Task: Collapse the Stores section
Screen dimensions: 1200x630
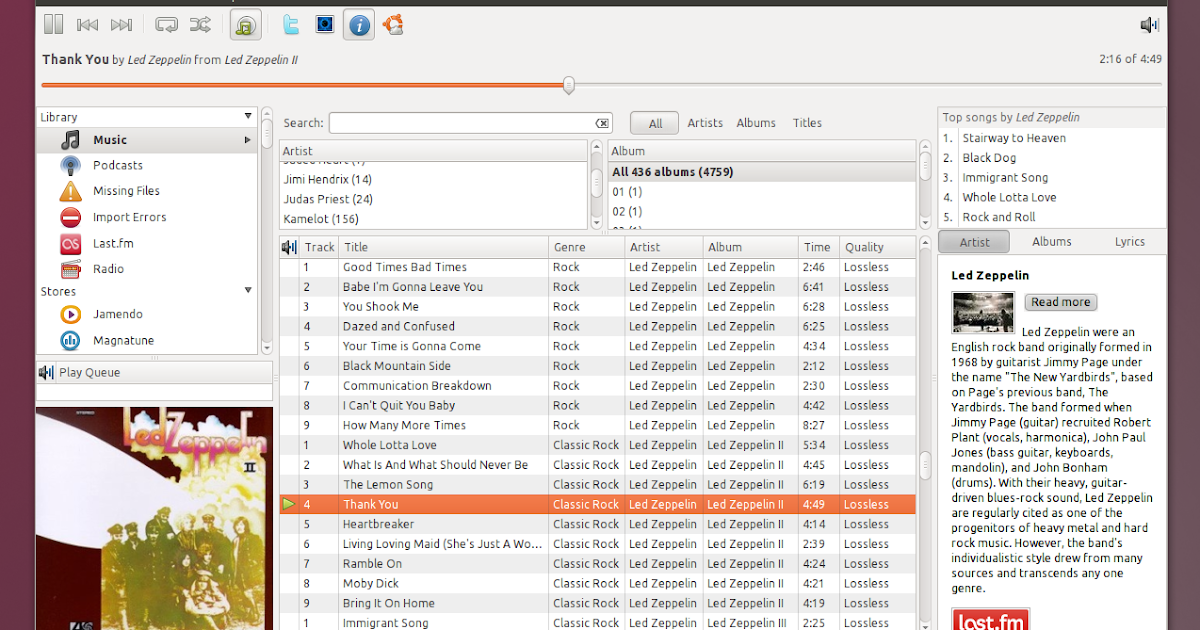Action: click(x=247, y=291)
